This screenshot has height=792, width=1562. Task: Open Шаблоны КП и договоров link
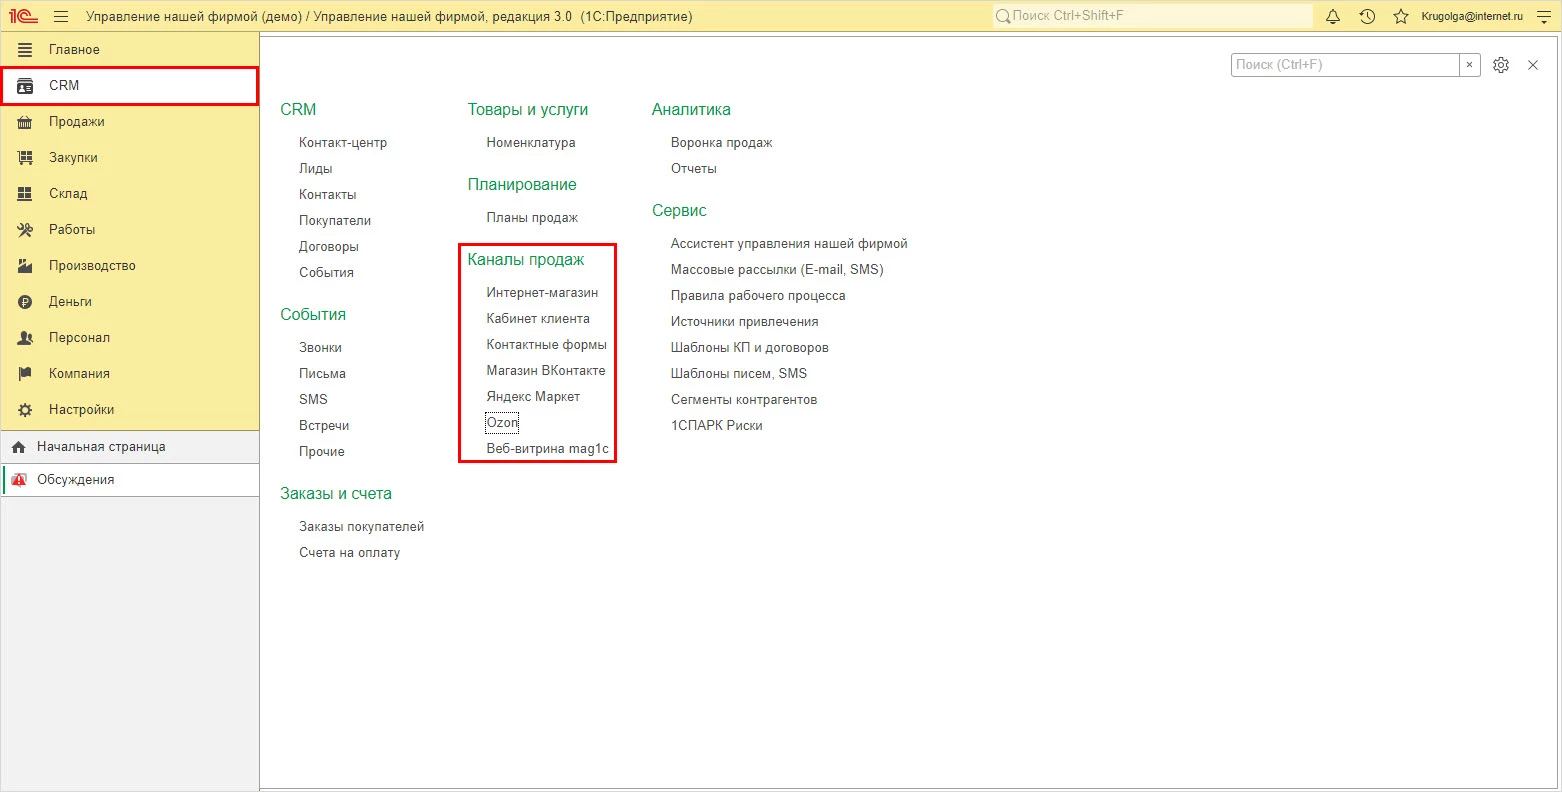(750, 348)
